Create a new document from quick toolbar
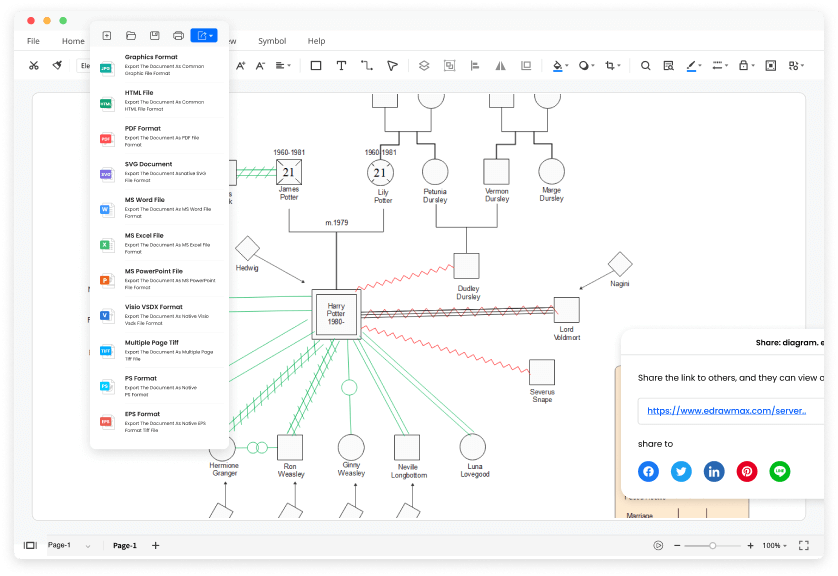This screenshot has width=838, height=576. click(107, 36)
